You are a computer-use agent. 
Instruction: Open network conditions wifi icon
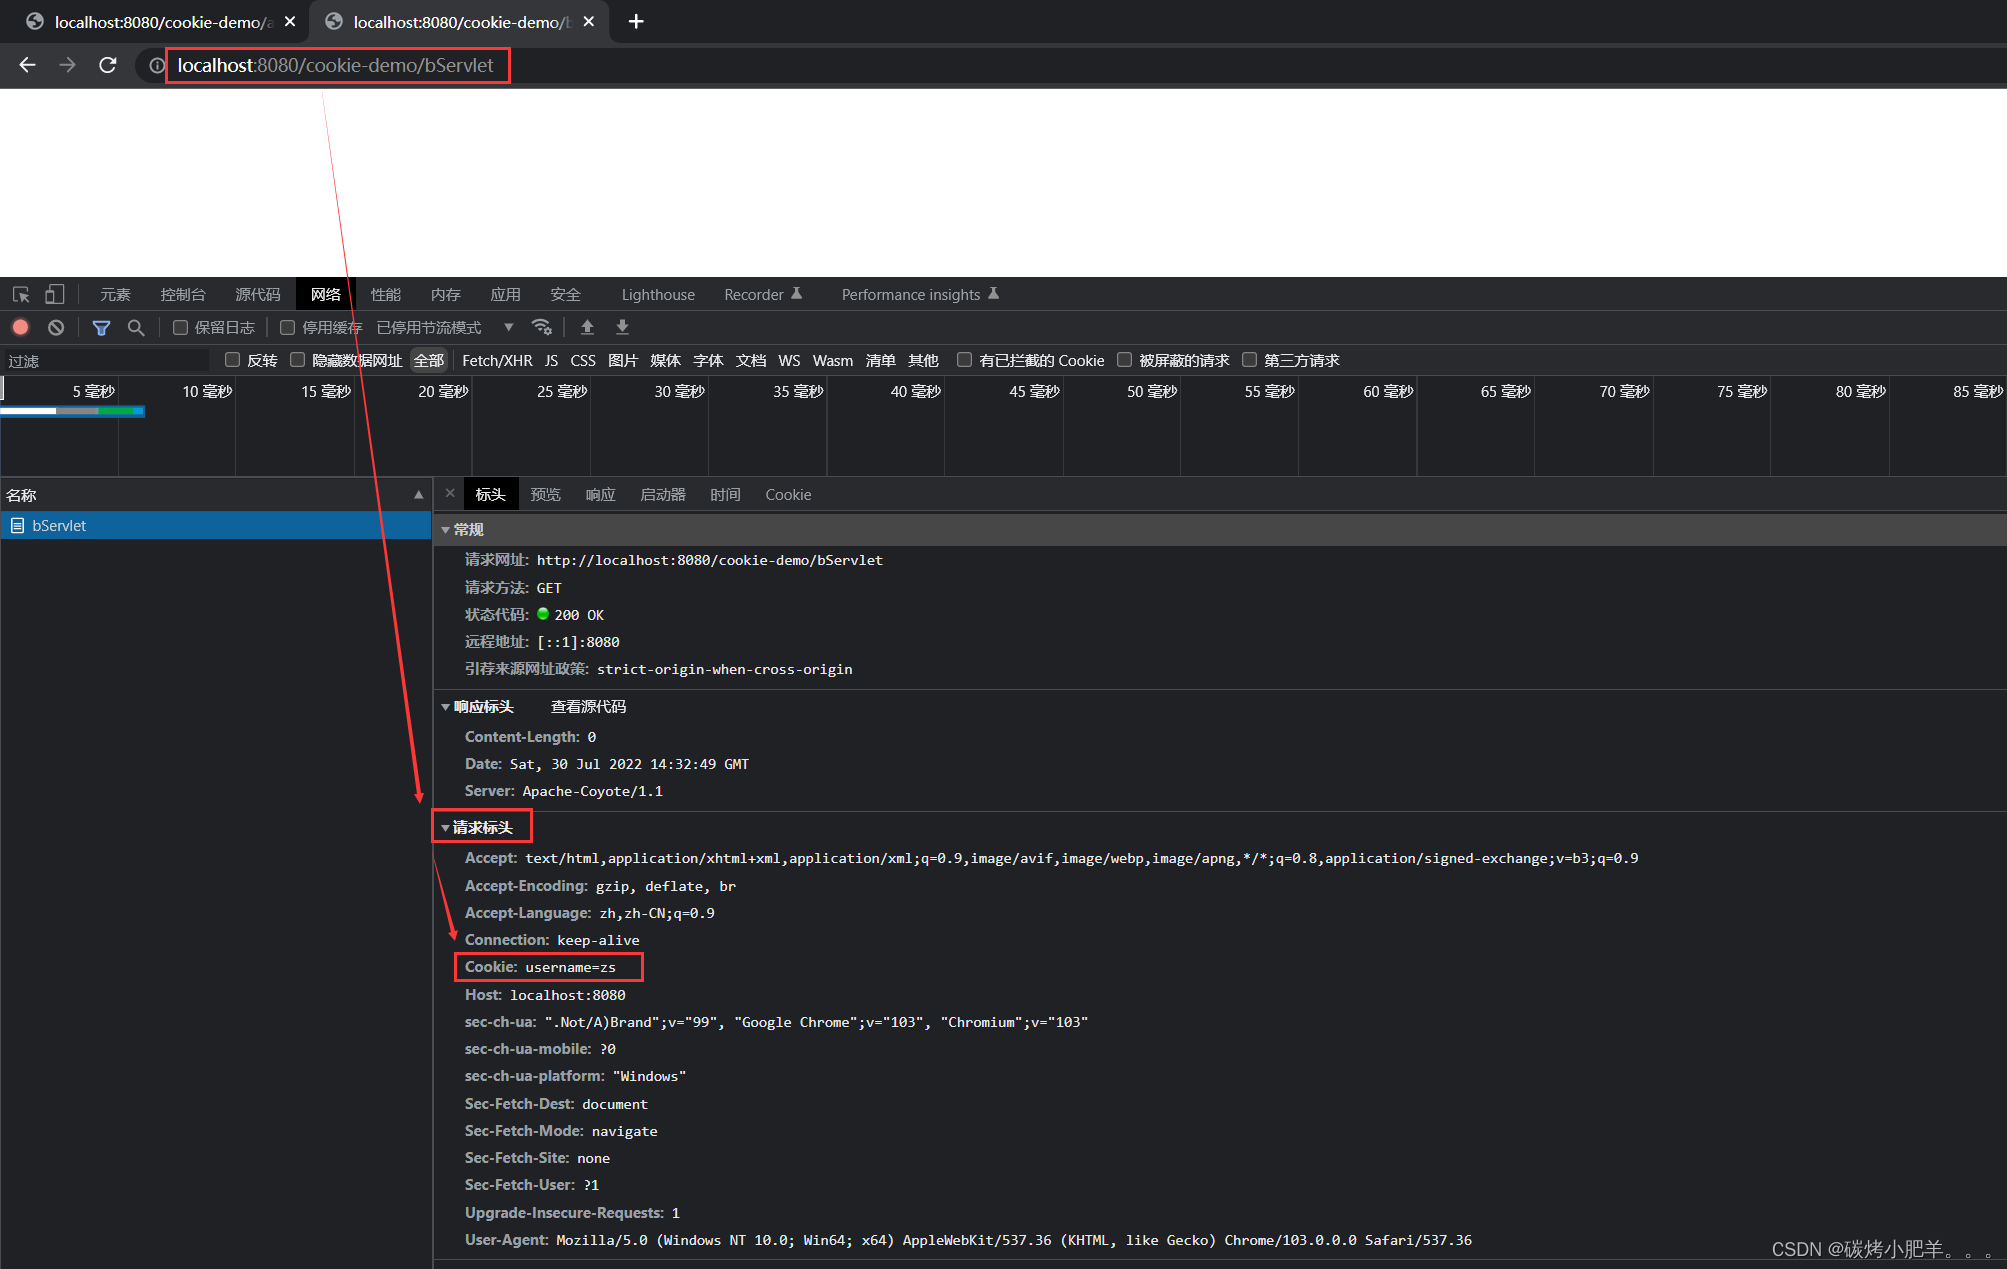(542, 327)
